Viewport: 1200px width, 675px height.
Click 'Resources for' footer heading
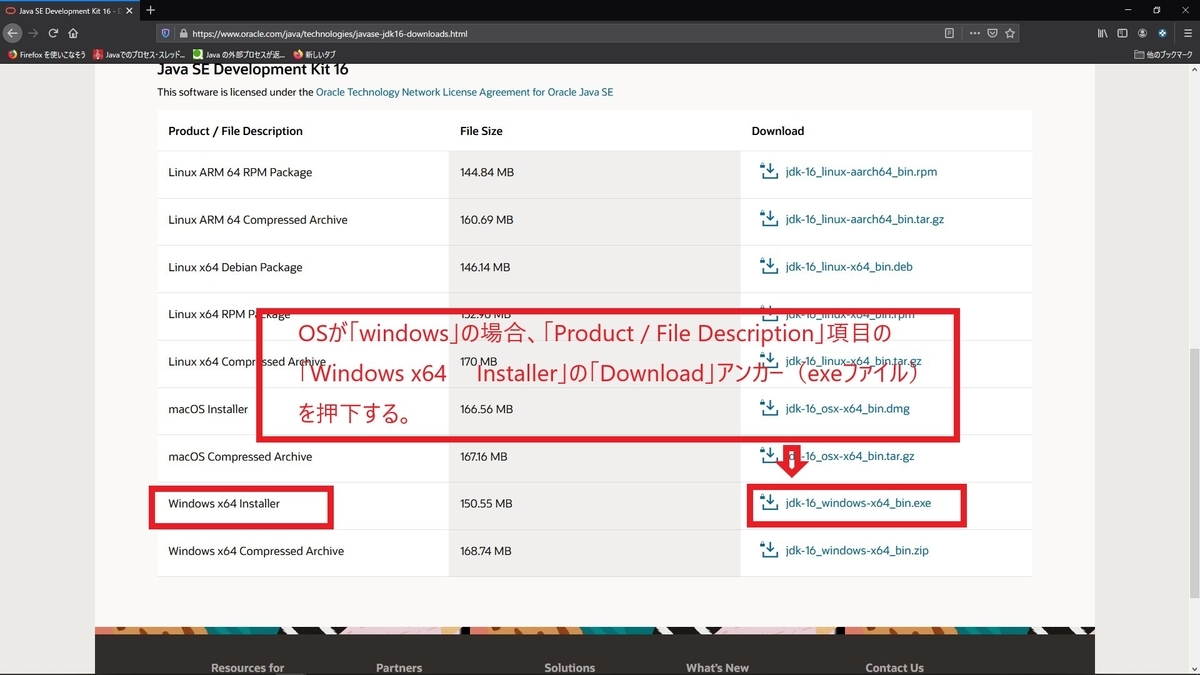(x=248, y=668)
